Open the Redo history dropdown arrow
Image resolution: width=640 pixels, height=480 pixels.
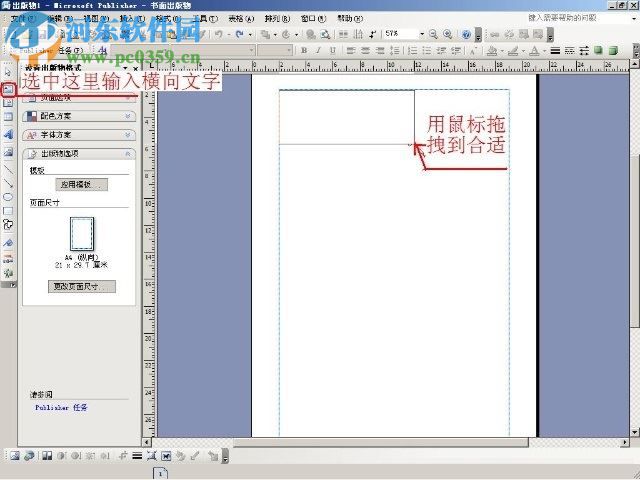[250, 35]
